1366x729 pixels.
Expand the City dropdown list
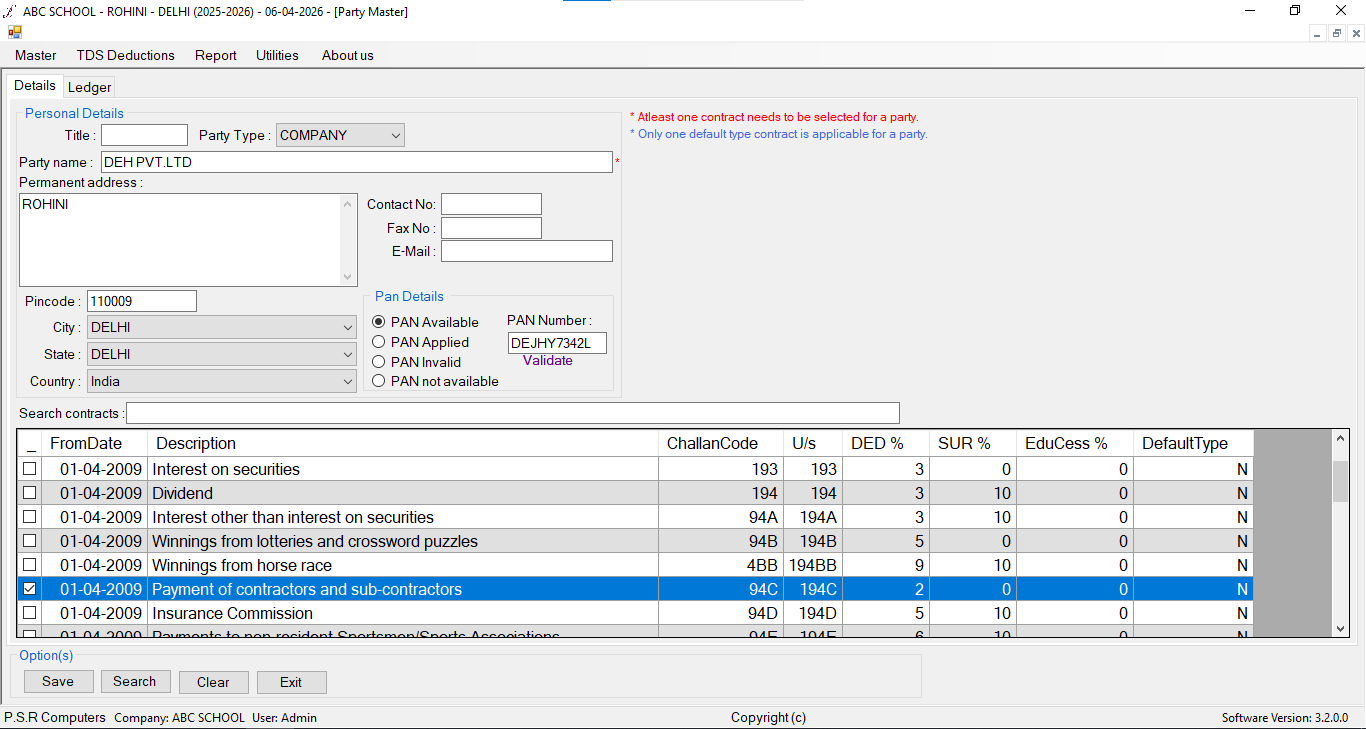click(347, 328)
